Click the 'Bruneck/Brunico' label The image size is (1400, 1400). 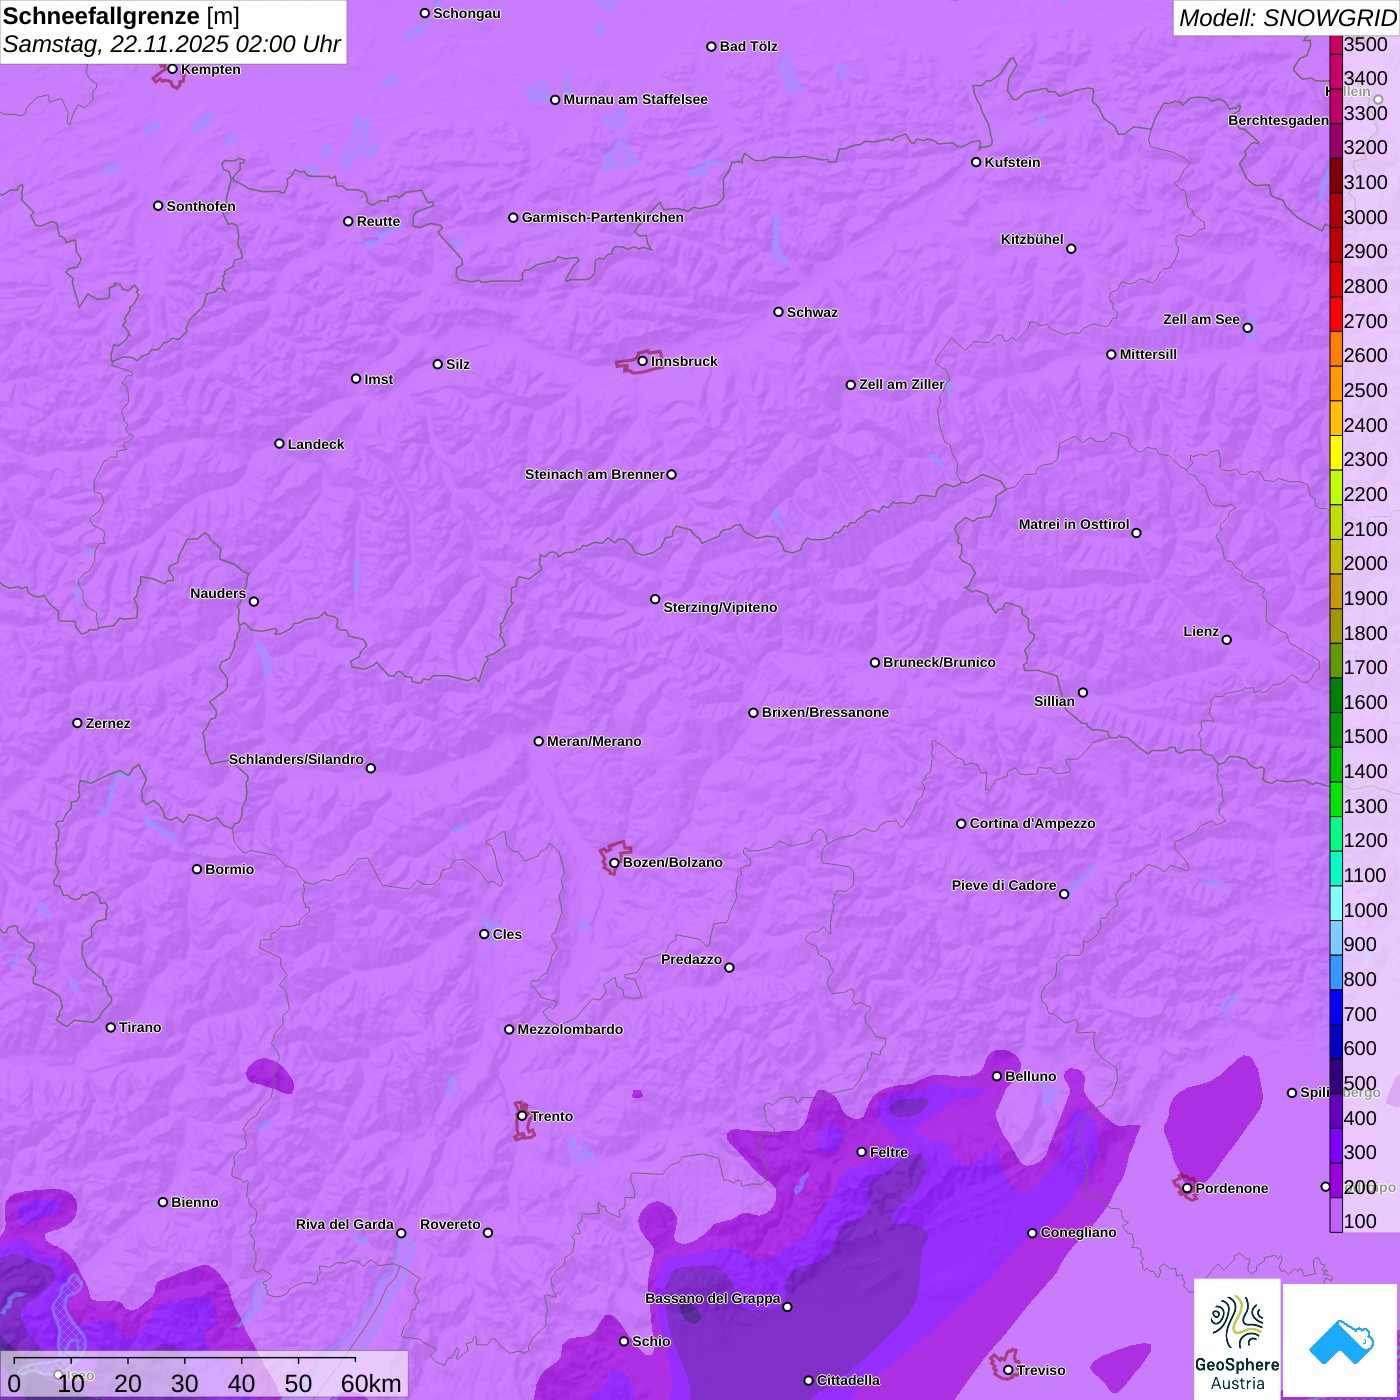click(939, 662)
